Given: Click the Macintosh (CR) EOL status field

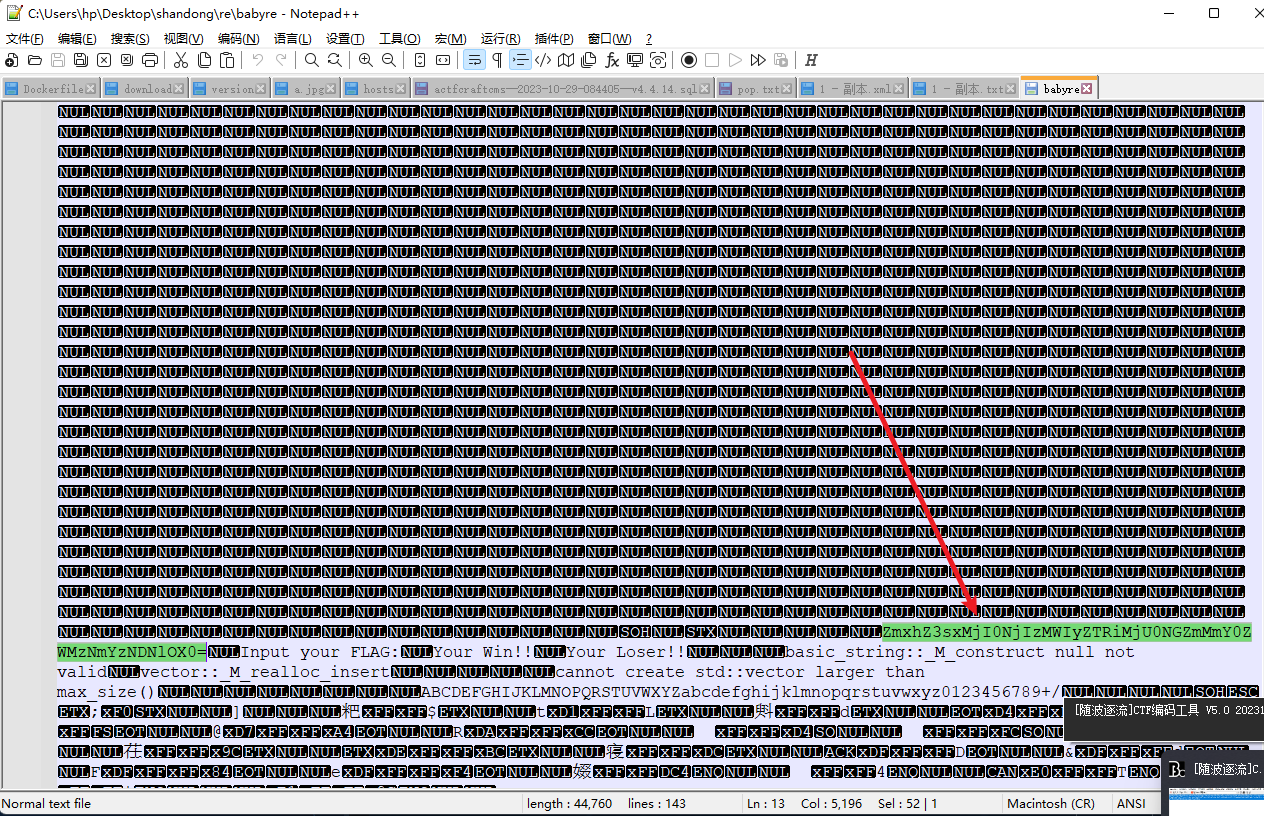Looking at the screenshot, I should [1053, 804].
